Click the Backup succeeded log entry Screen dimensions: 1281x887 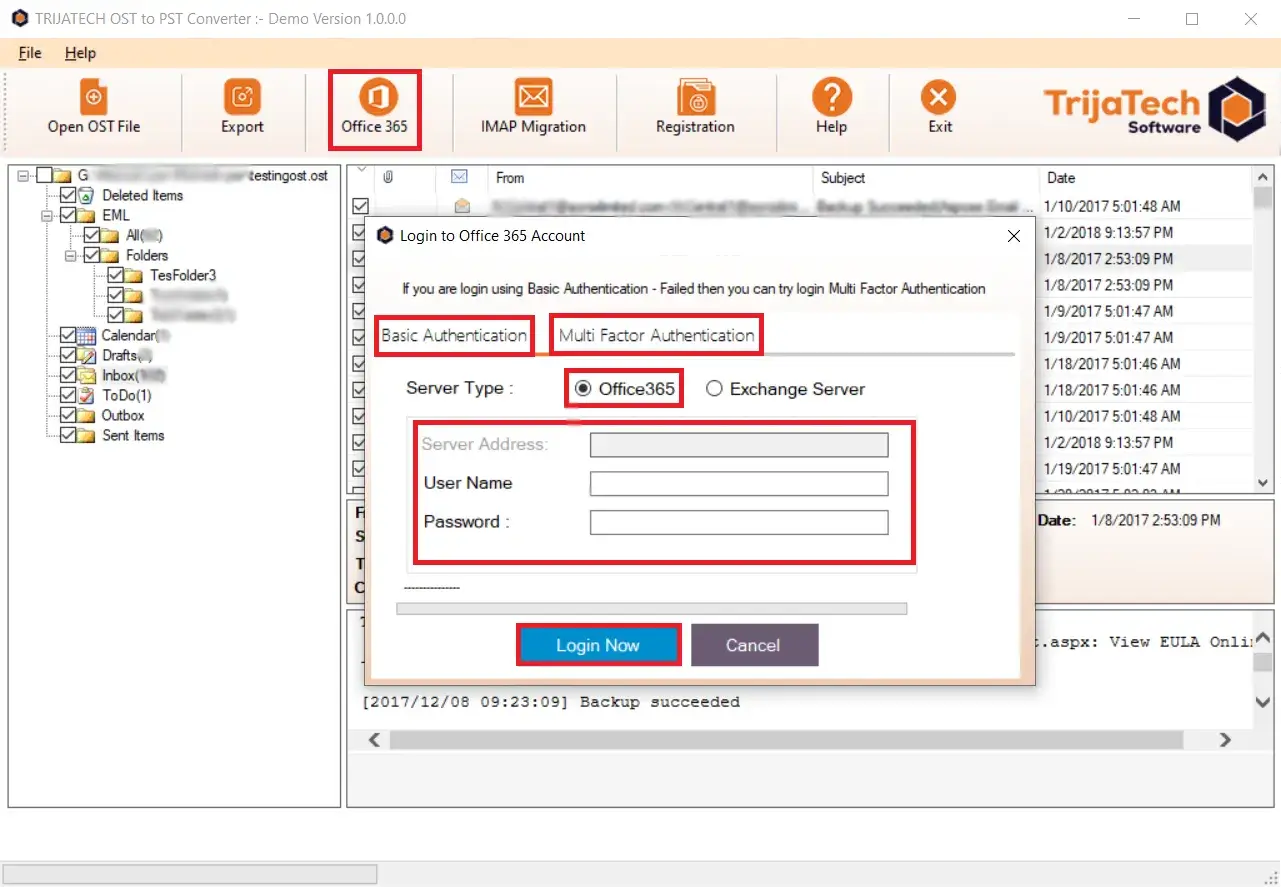point(551,702)
